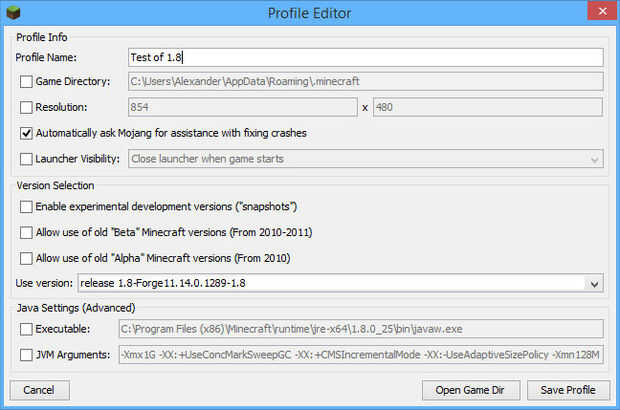Click the Java executable path field
The height and width of the screenshot is (410, 620).
pyautogui.click(x=361, y=329)
